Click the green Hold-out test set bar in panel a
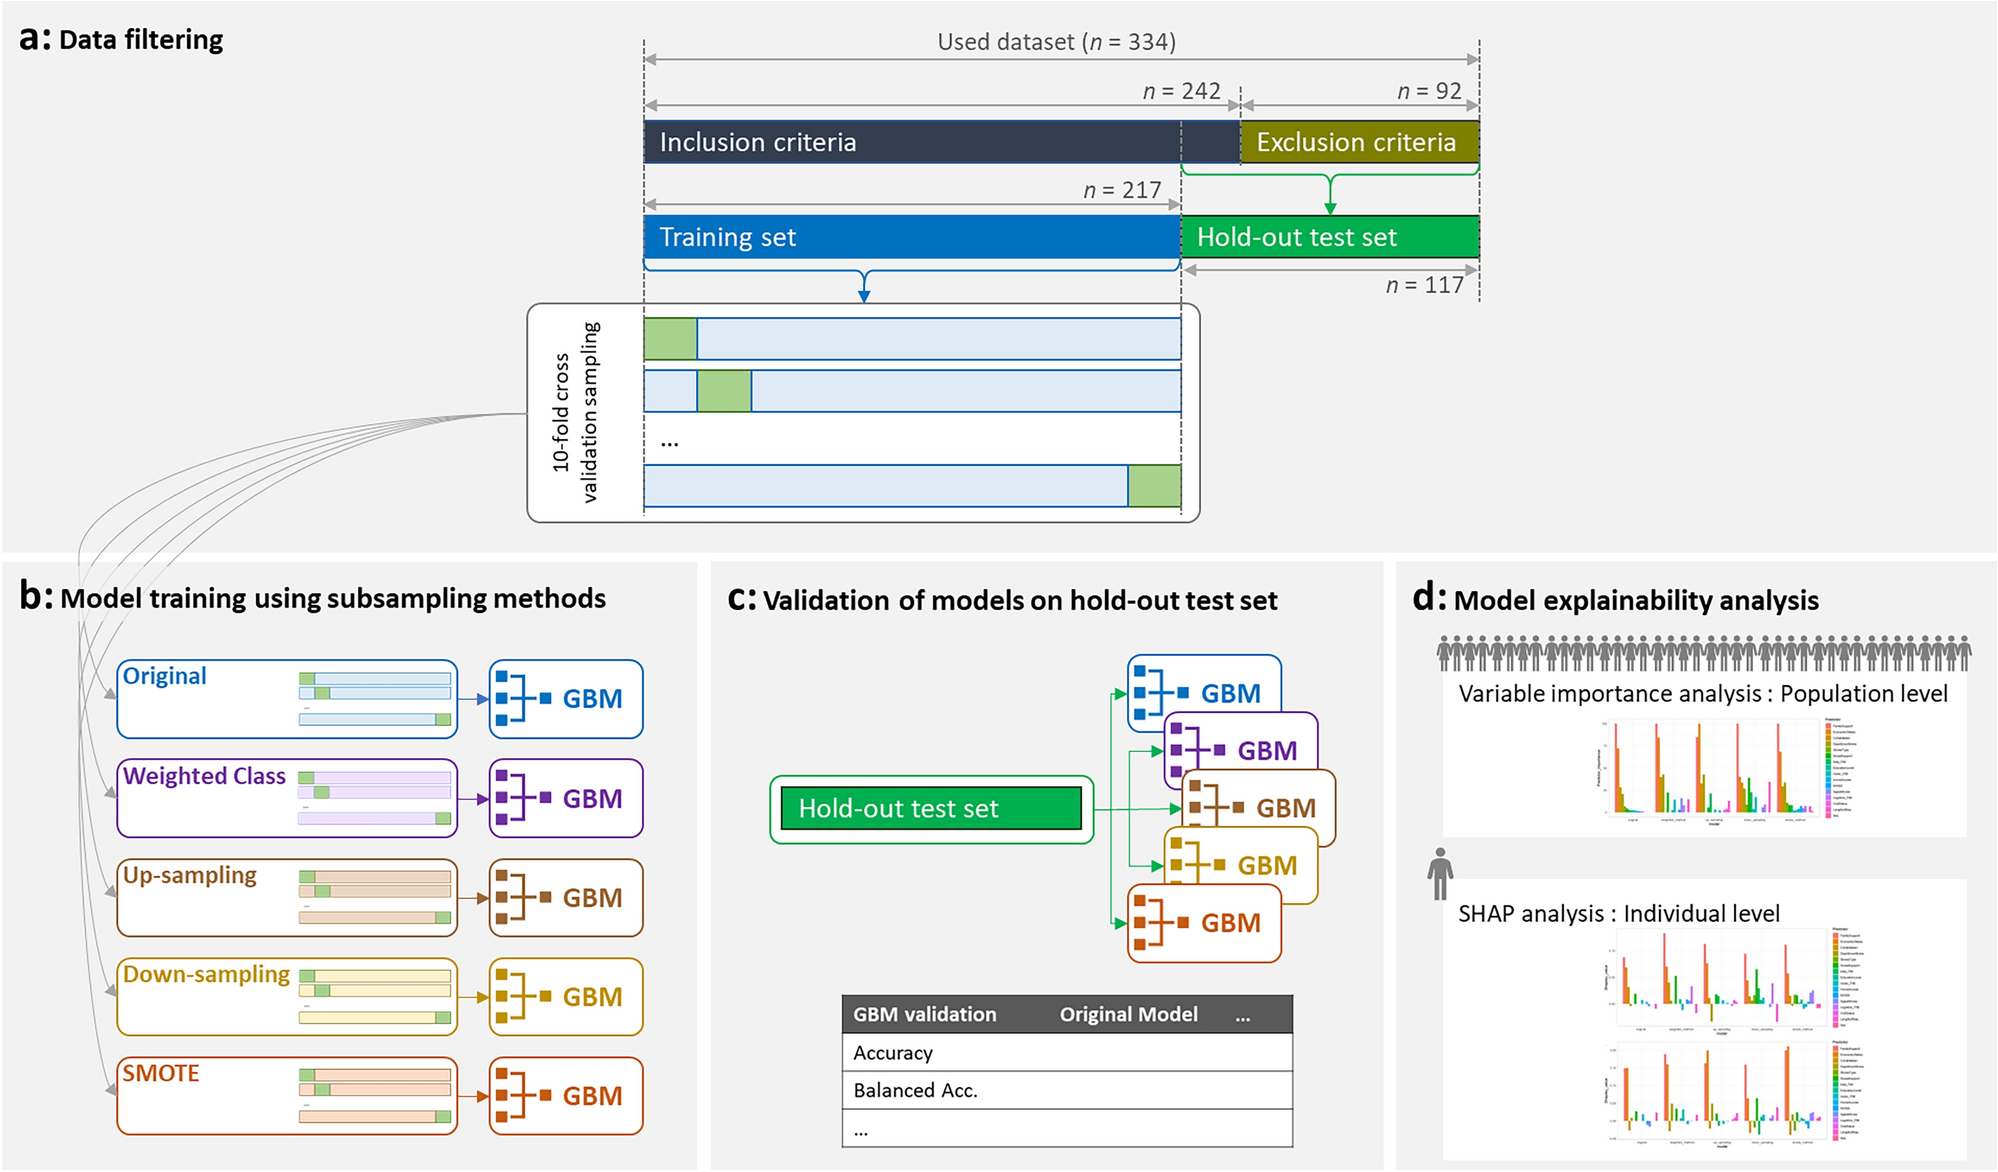This screenshot has width=1998, height=1172. (x=1329, y=237)
